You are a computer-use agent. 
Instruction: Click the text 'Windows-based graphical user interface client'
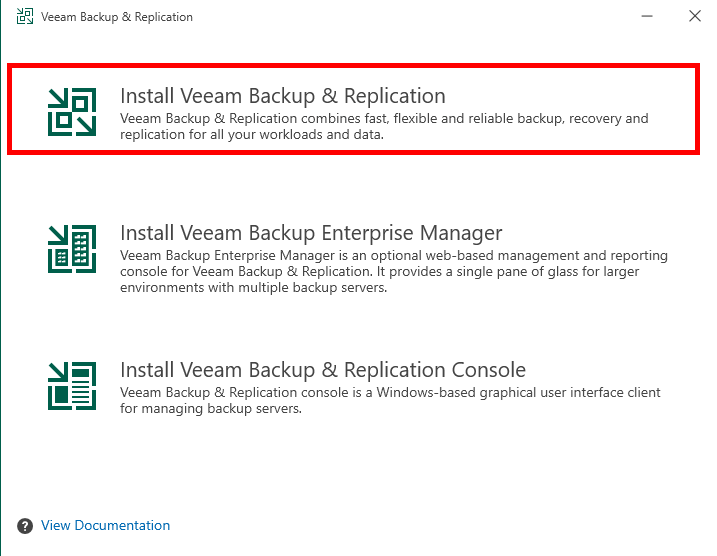coord(519,392)
